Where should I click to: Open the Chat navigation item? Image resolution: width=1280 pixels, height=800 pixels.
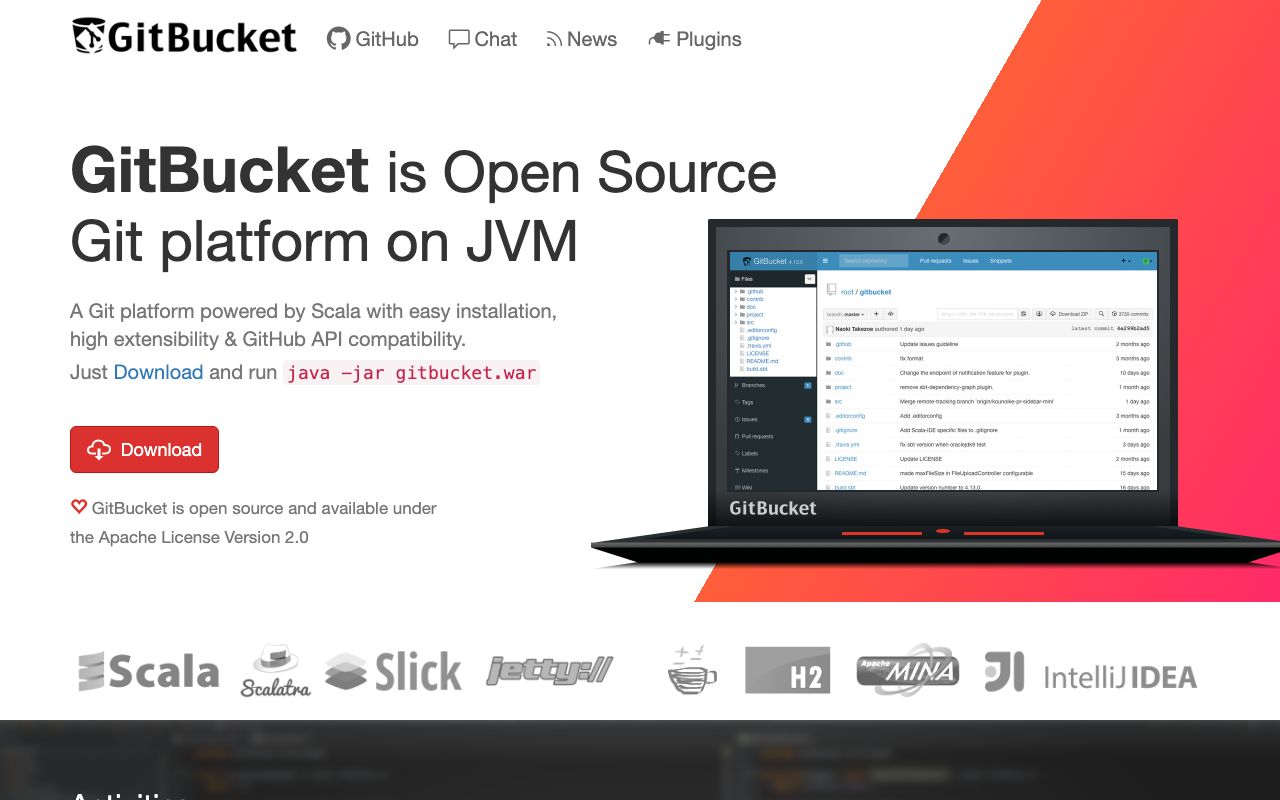coord(483,39)
